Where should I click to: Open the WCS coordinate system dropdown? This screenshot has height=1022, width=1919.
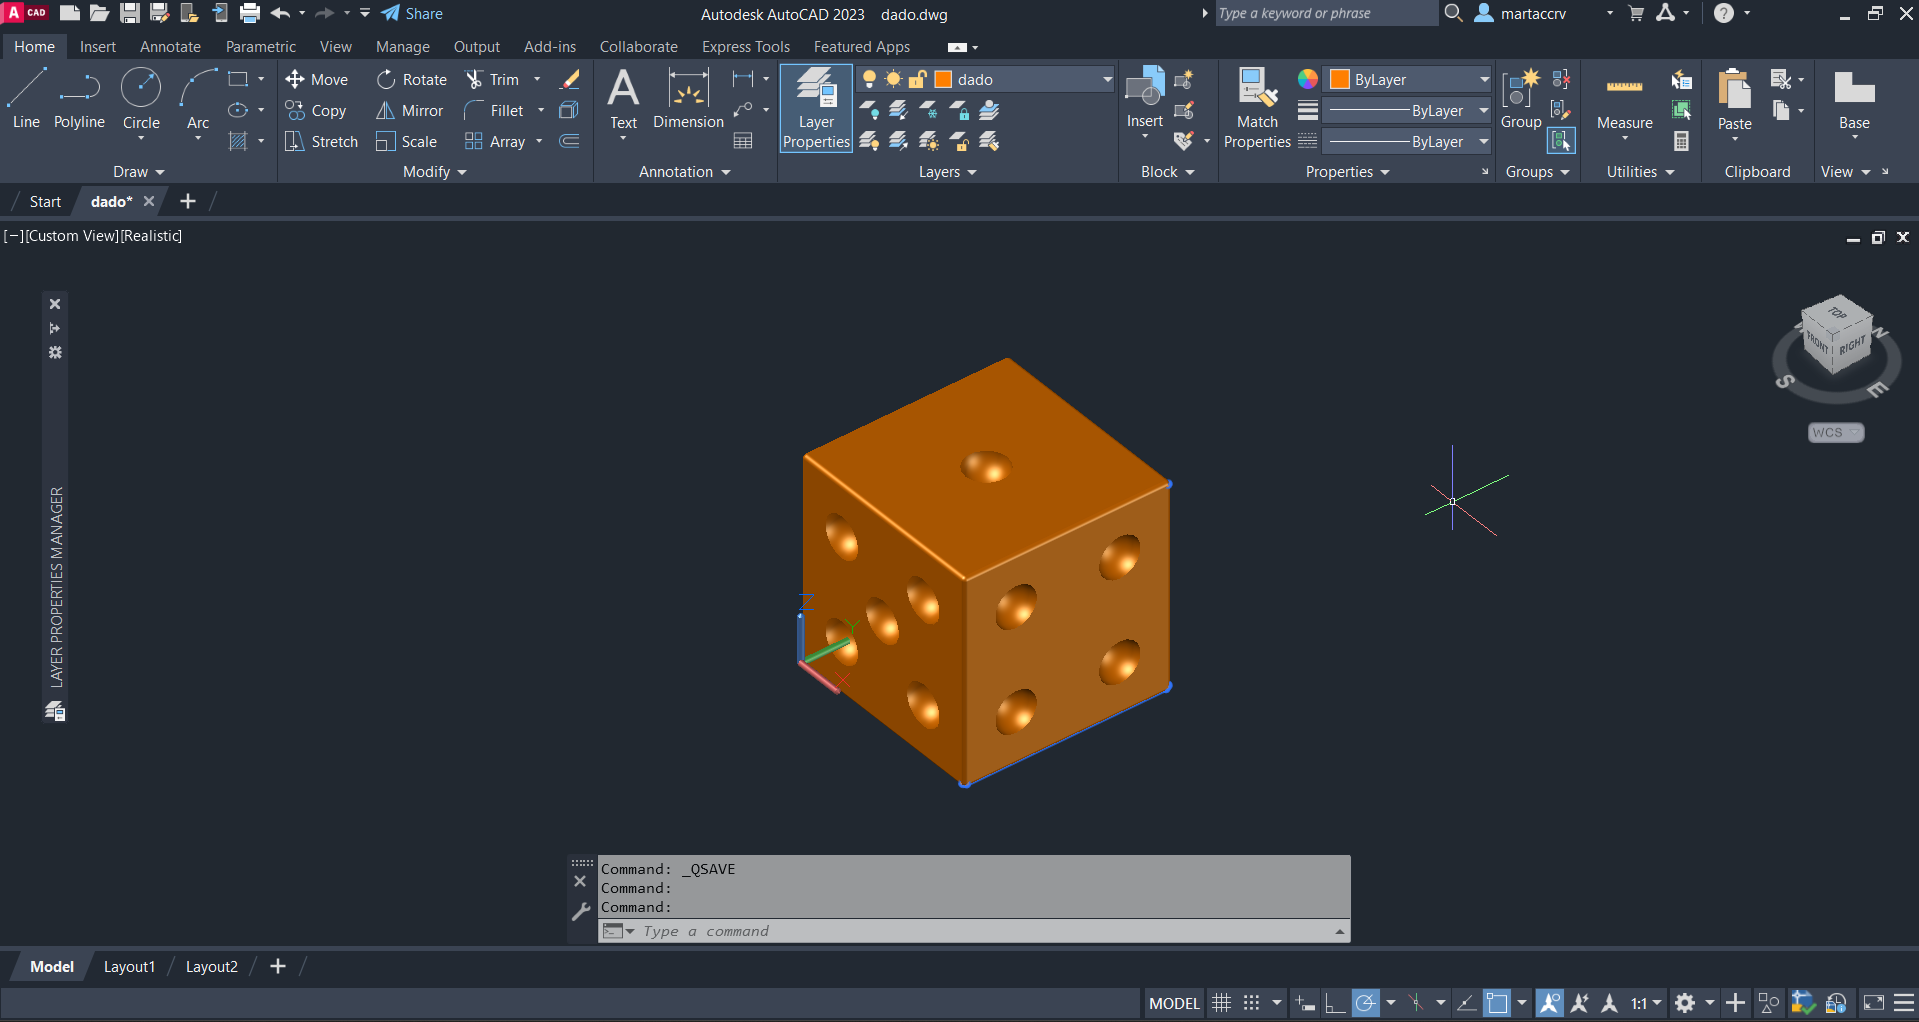pyautogui.click(x=1836, y=432)
